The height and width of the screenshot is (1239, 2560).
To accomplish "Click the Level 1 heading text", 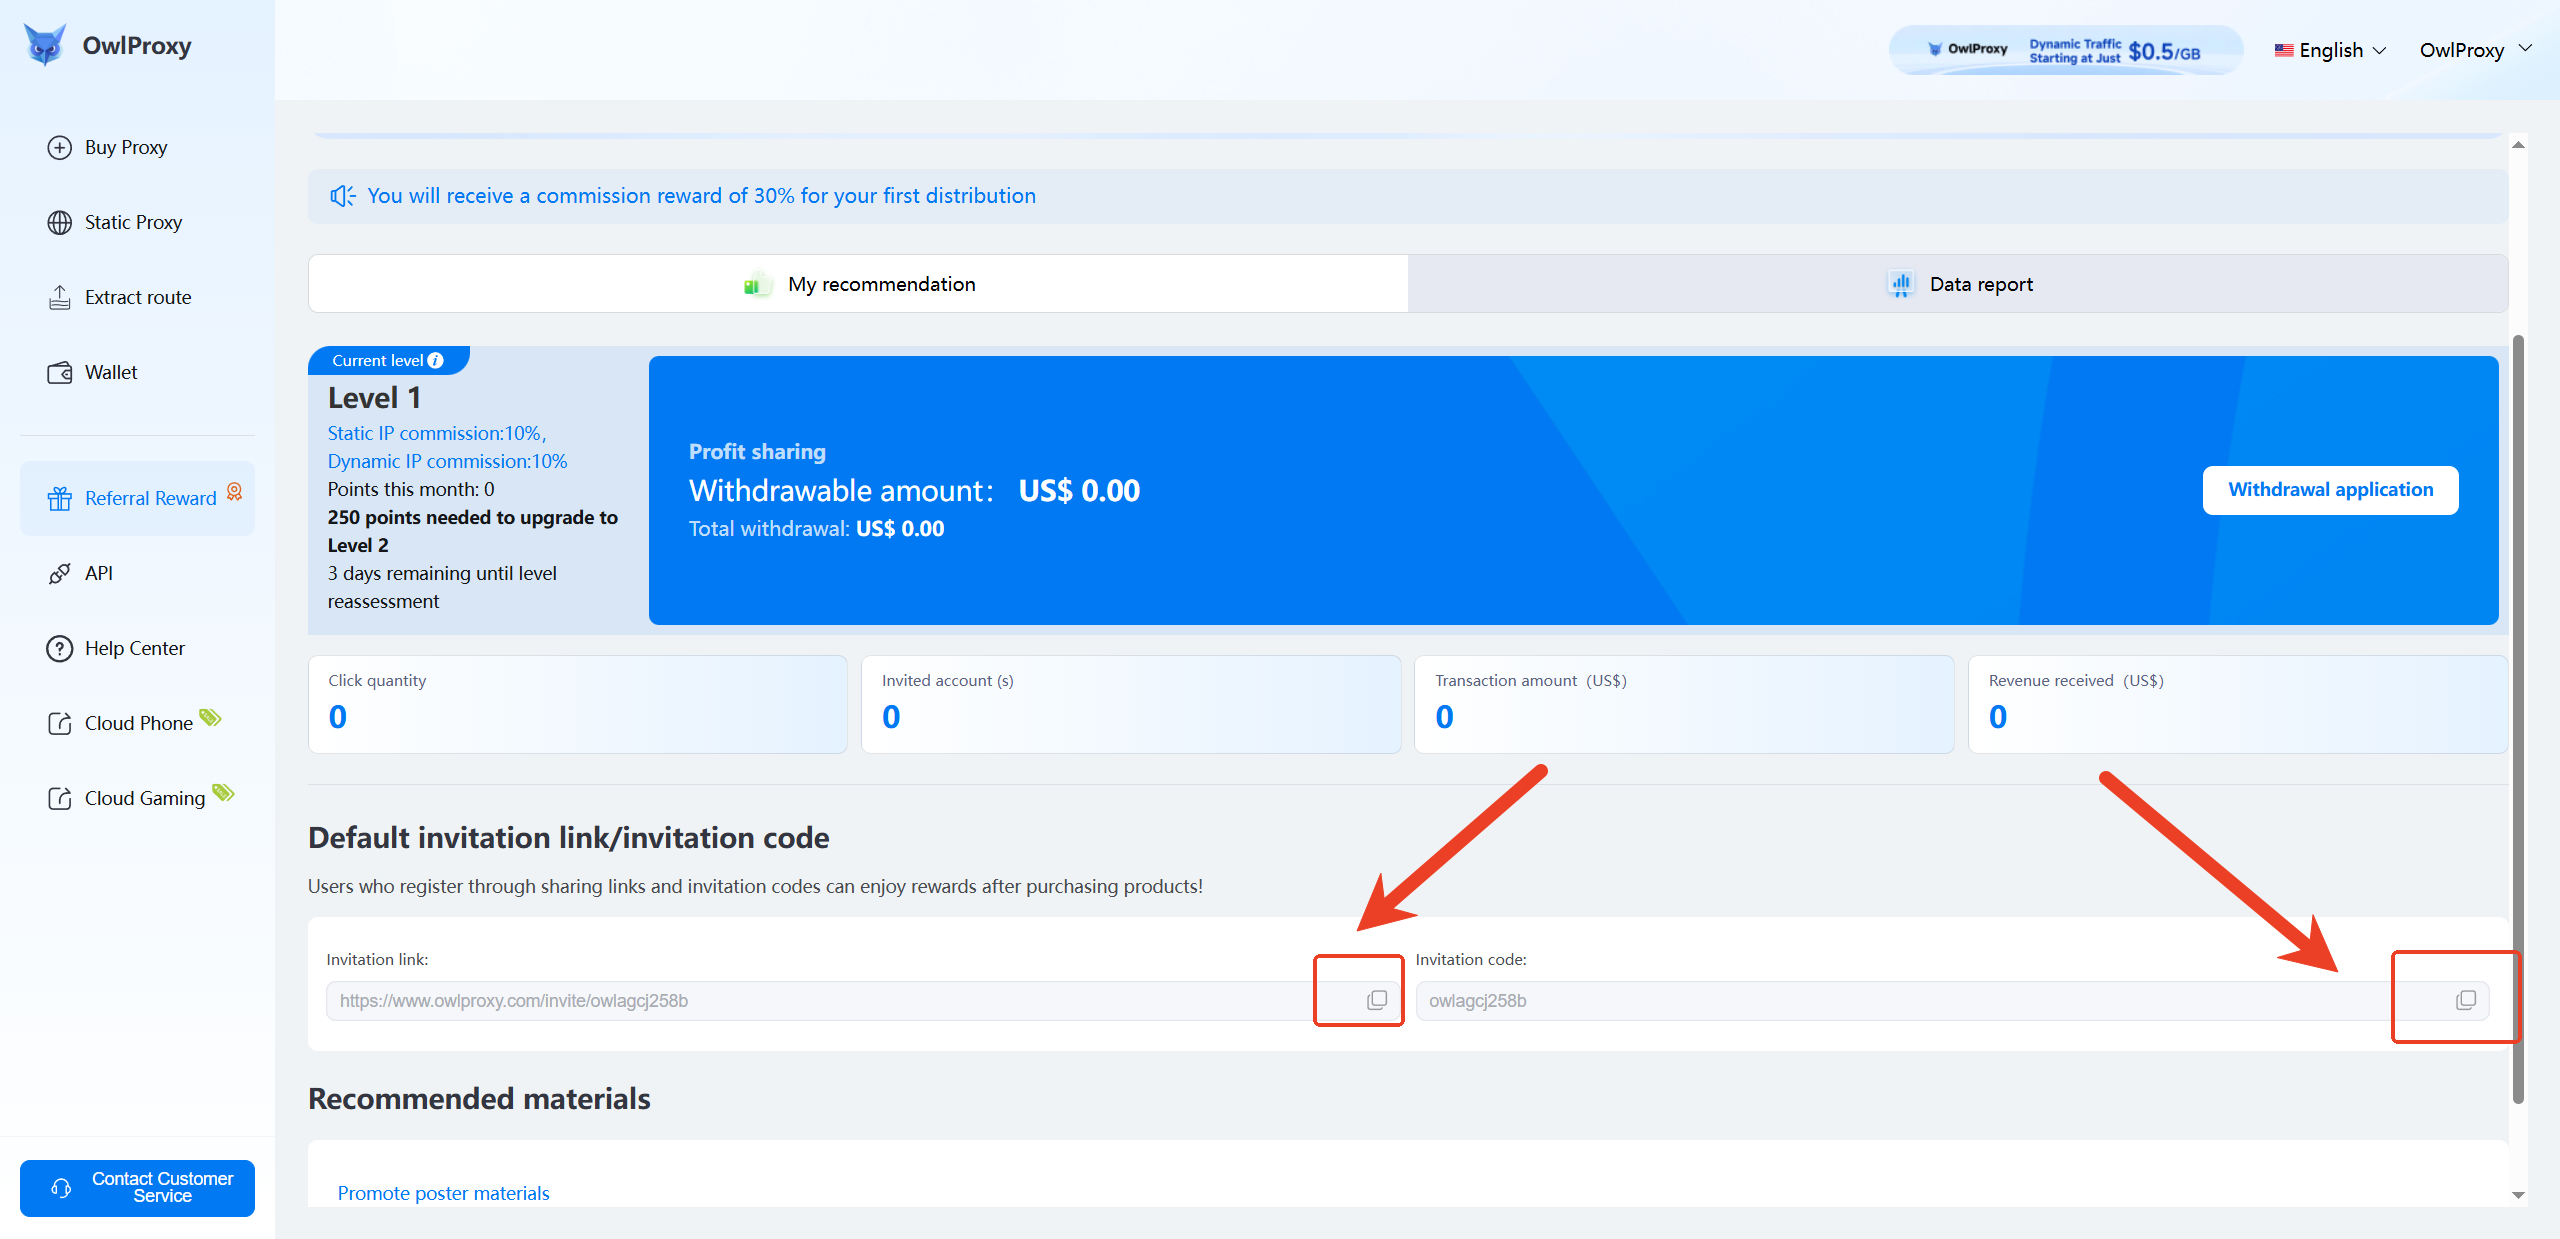I will pos(375,398).
